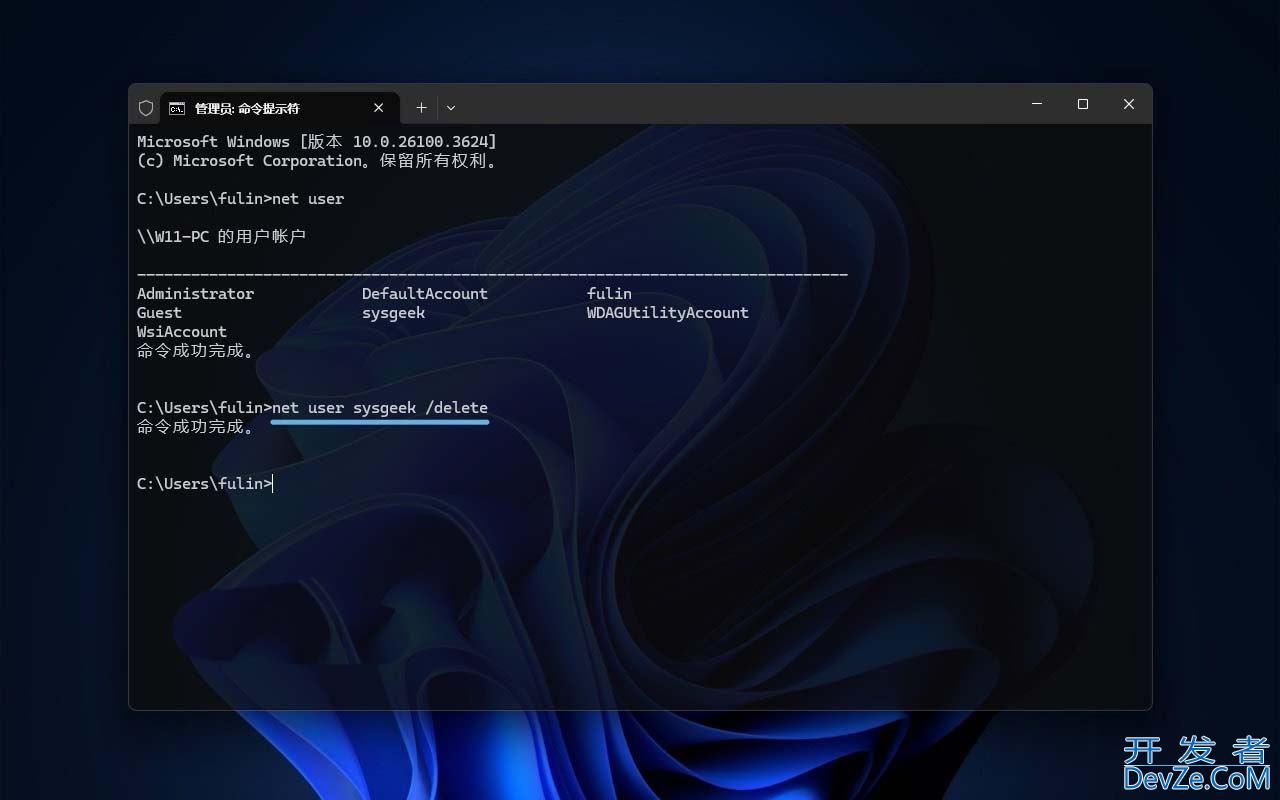This screenshot has height=800, width=1280.
Task: Close the Command Prompt tab
Action: [379, 107]
